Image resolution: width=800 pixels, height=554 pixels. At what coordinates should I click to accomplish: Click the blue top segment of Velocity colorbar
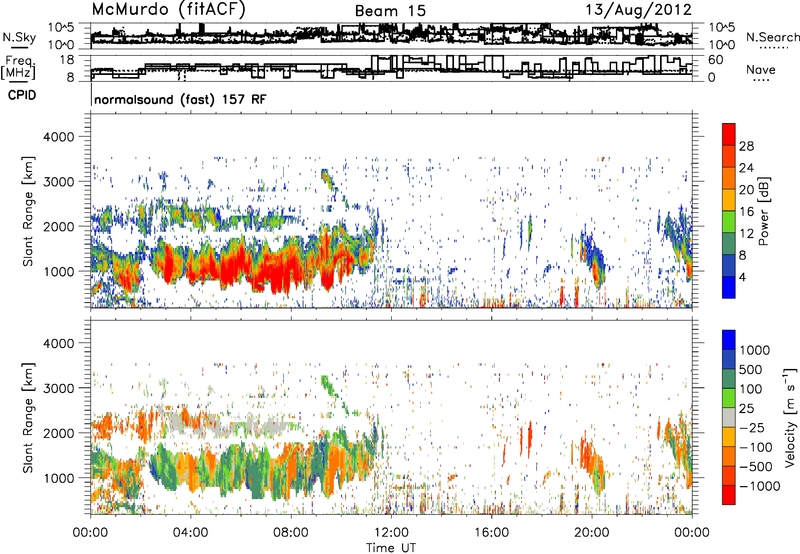point(729,340)
